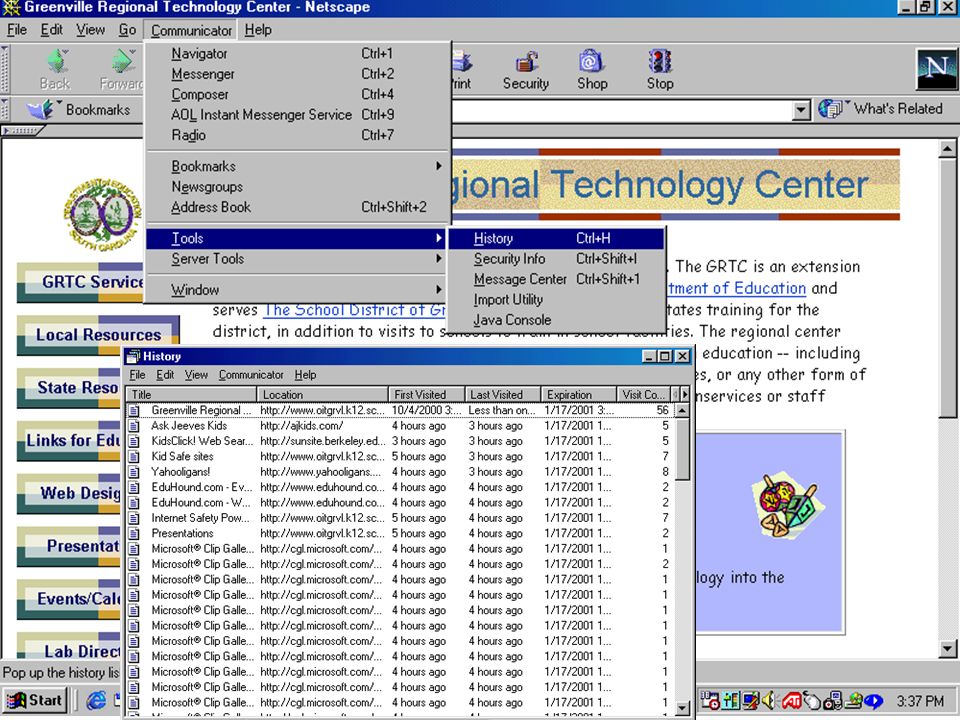Sort History by Last Visited column header

click(x=503, y=394)
